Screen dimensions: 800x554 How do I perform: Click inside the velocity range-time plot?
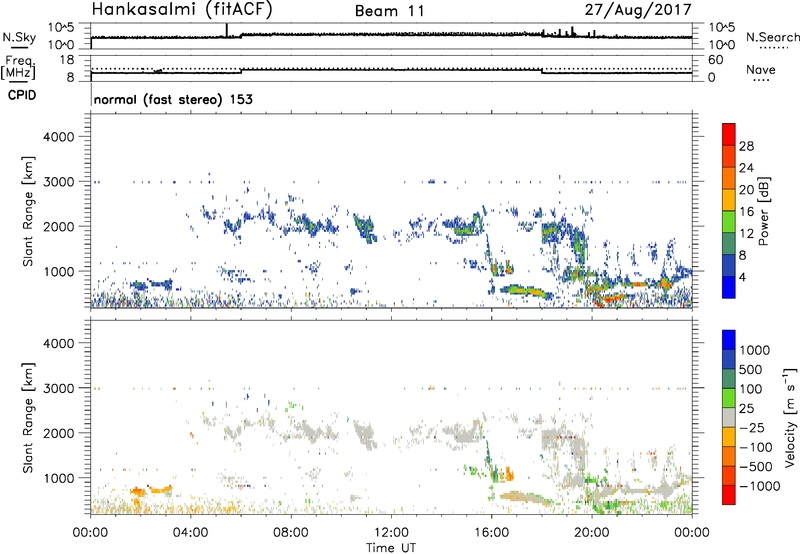coord(391,417)
